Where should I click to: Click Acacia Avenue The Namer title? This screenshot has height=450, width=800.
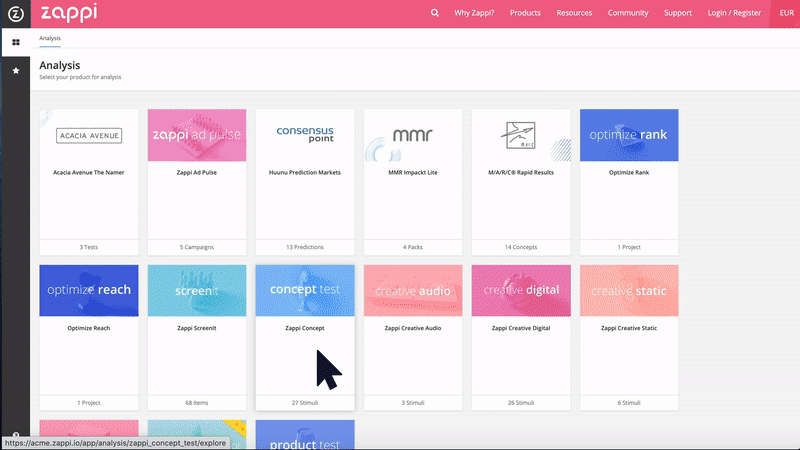coord(89,172)
